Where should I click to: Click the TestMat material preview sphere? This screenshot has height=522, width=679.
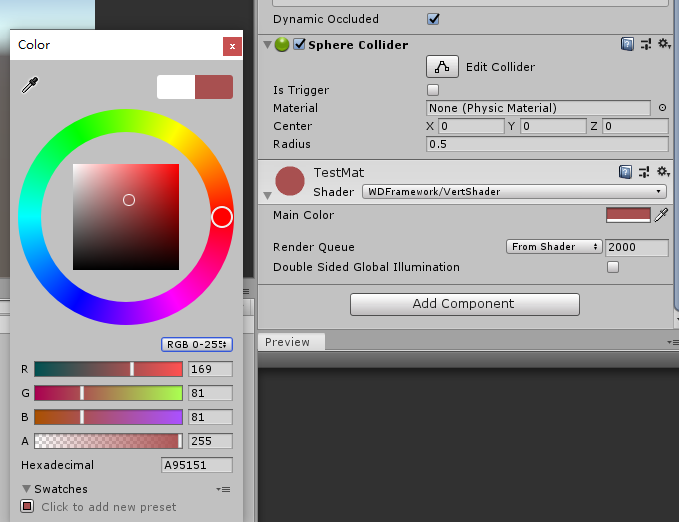point(290,181)
